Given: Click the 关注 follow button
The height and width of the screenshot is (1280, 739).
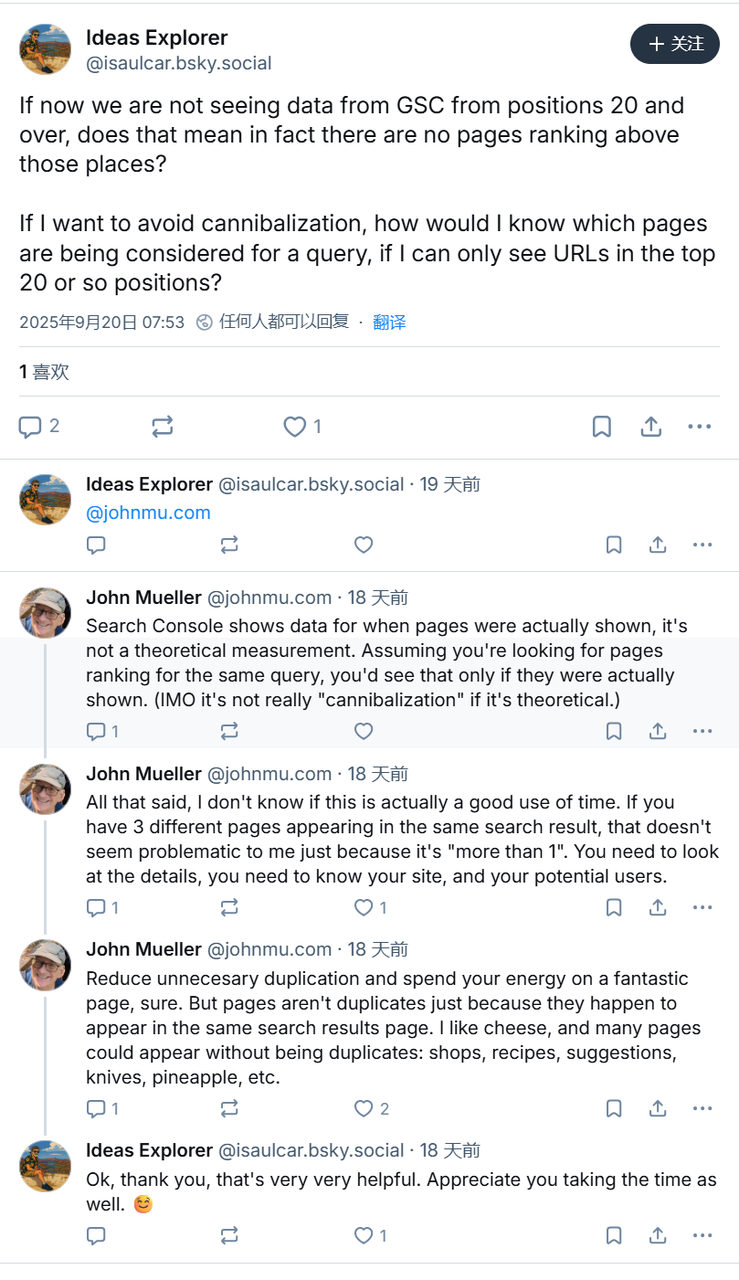Looking at the screenshot, I should coord(675,44).
